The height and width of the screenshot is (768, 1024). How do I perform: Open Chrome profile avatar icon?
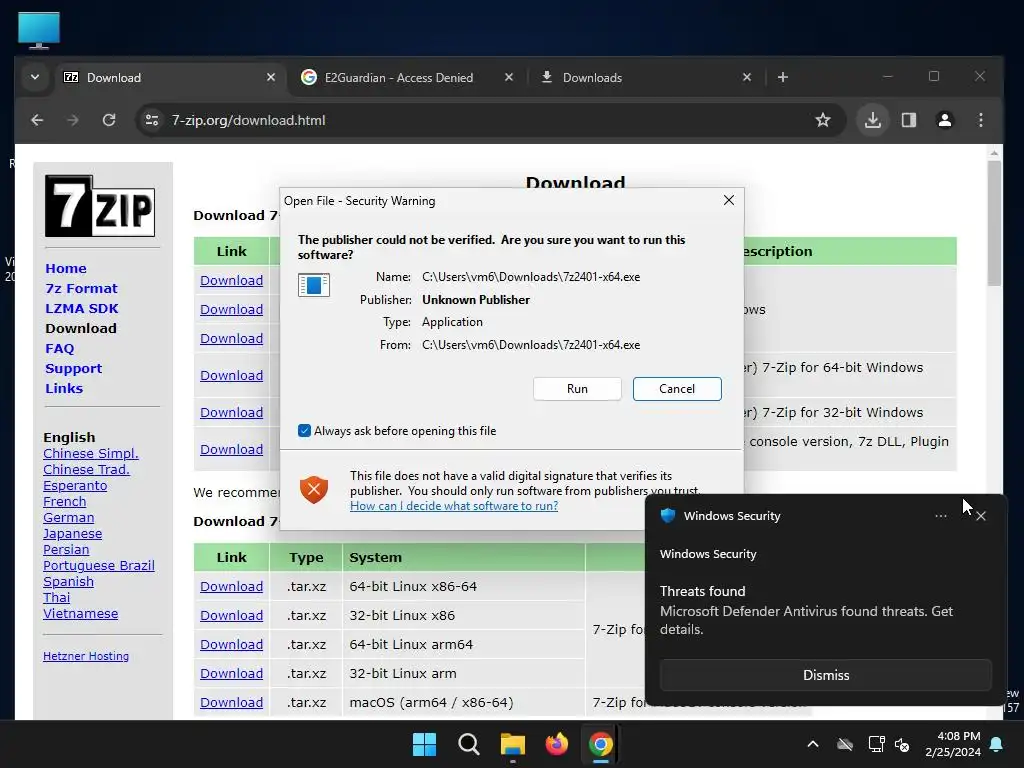tap(944, 120)
